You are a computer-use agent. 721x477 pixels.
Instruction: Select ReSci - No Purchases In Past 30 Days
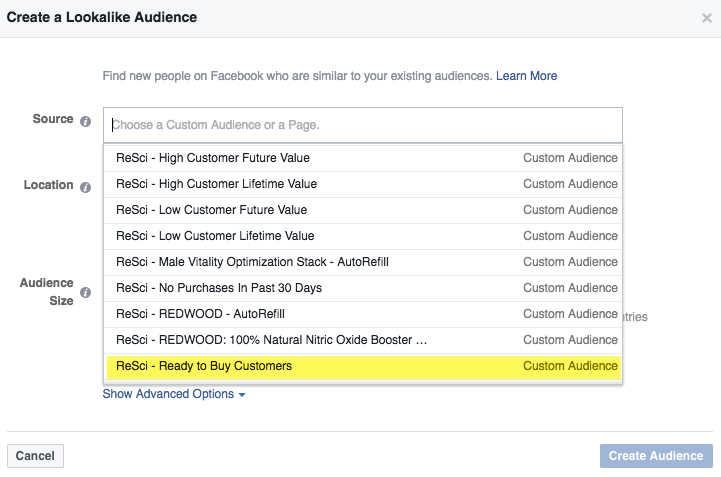pyautogui.click(x=363, y=288)
